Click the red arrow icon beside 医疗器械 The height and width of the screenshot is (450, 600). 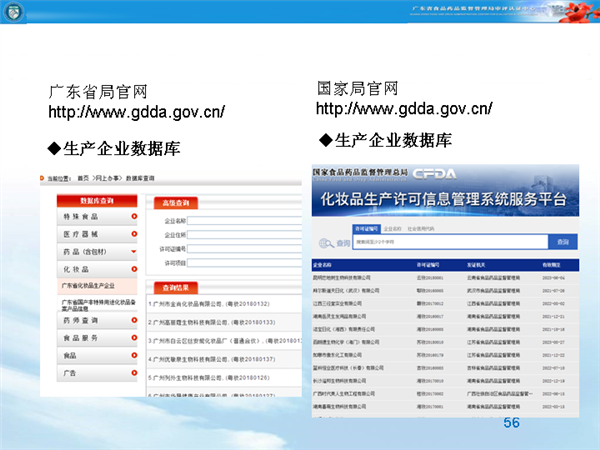(132, 234)
